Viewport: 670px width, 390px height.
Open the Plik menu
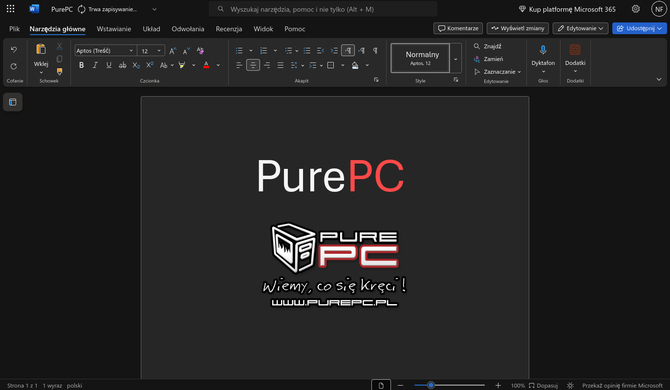(15, 29)
